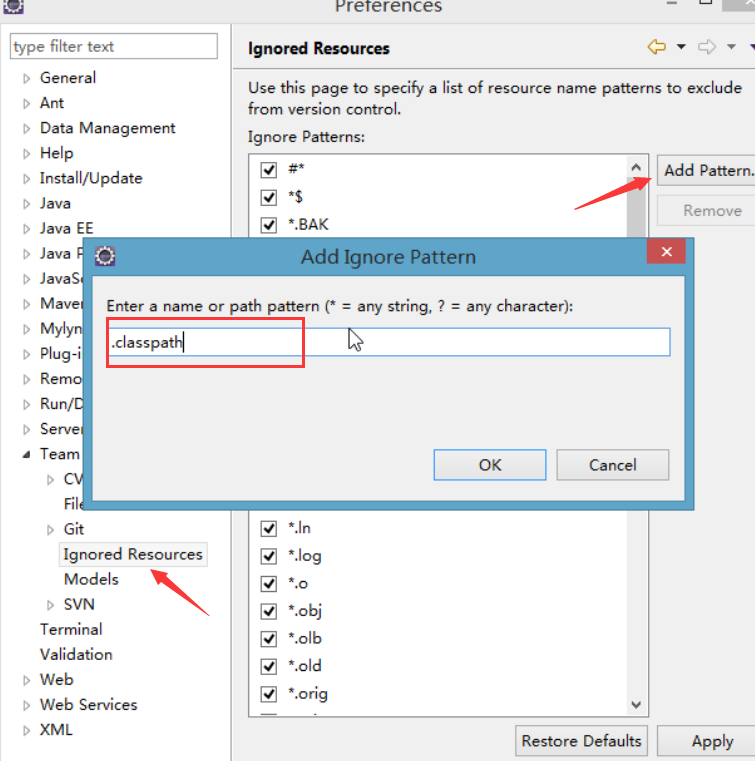Expand the Web Services node

tap(26, 705)
